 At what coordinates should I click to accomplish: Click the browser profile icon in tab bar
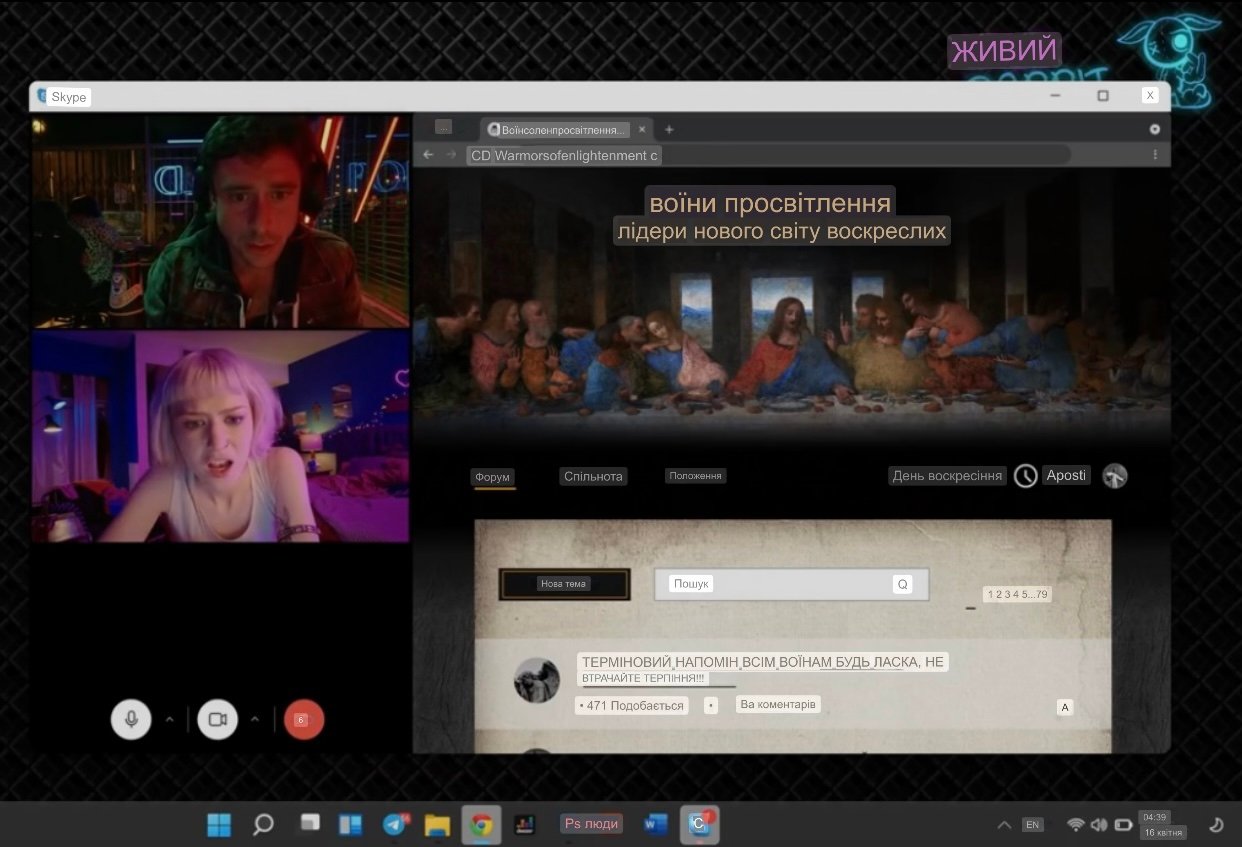click(1155, 129)
